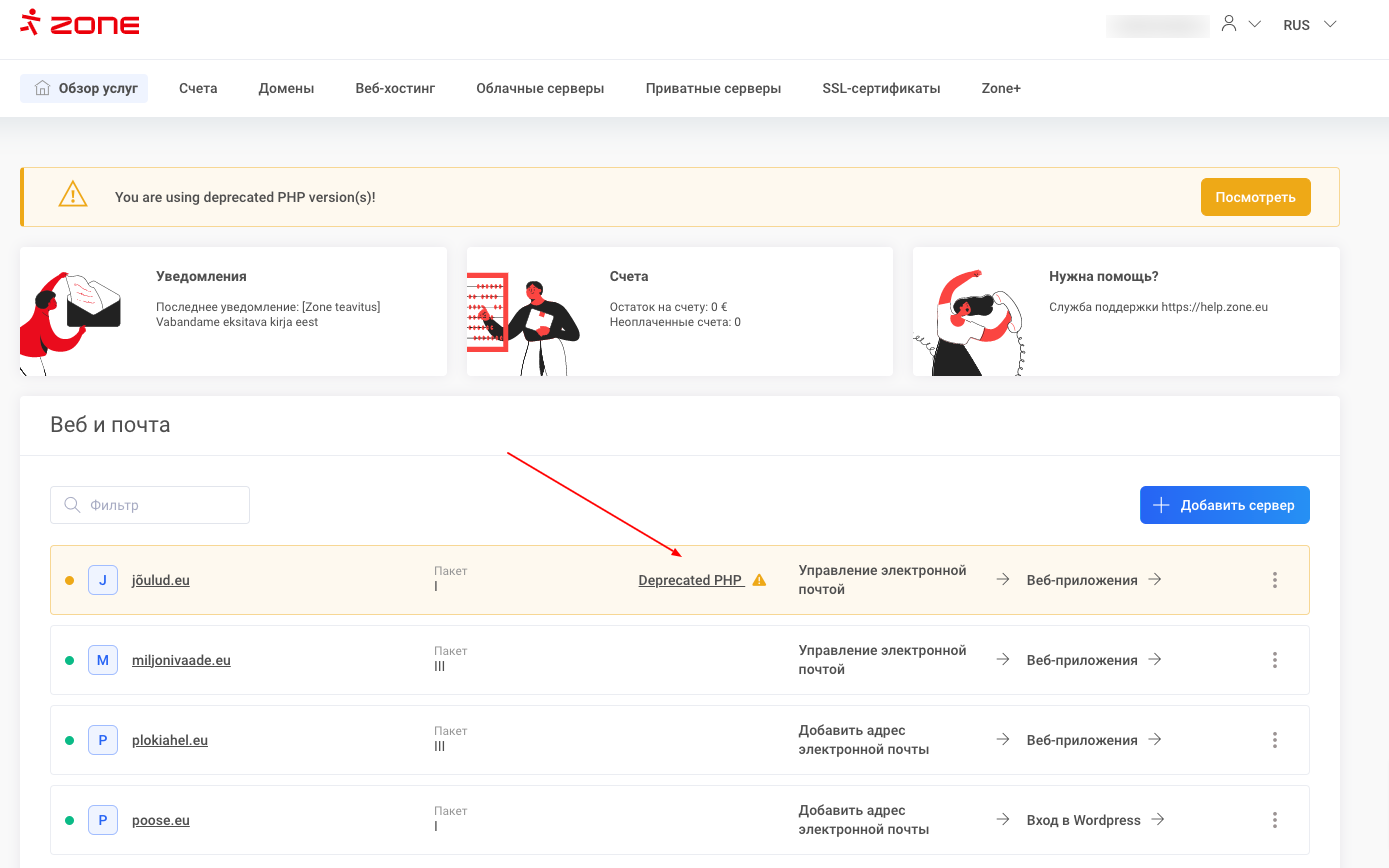Screen dimensions: 1389x868
Task: Expand the RUS language selector
Action: pyautogui.click(x=1309, y=25)
